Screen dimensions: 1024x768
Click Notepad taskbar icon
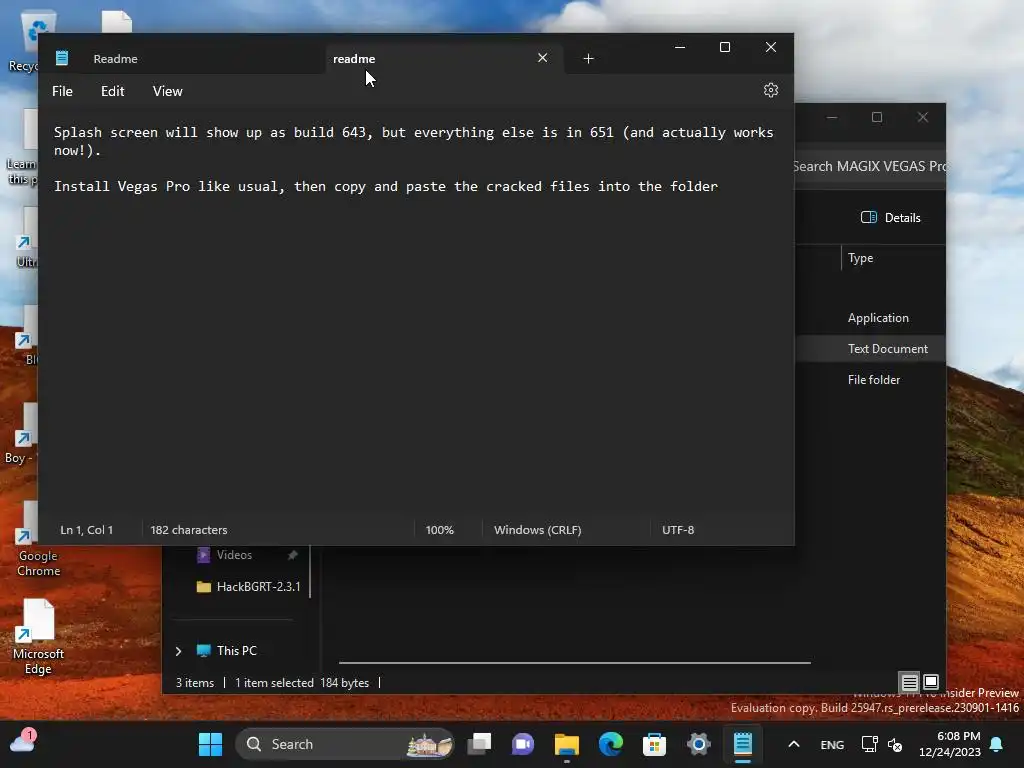(743, 744)
